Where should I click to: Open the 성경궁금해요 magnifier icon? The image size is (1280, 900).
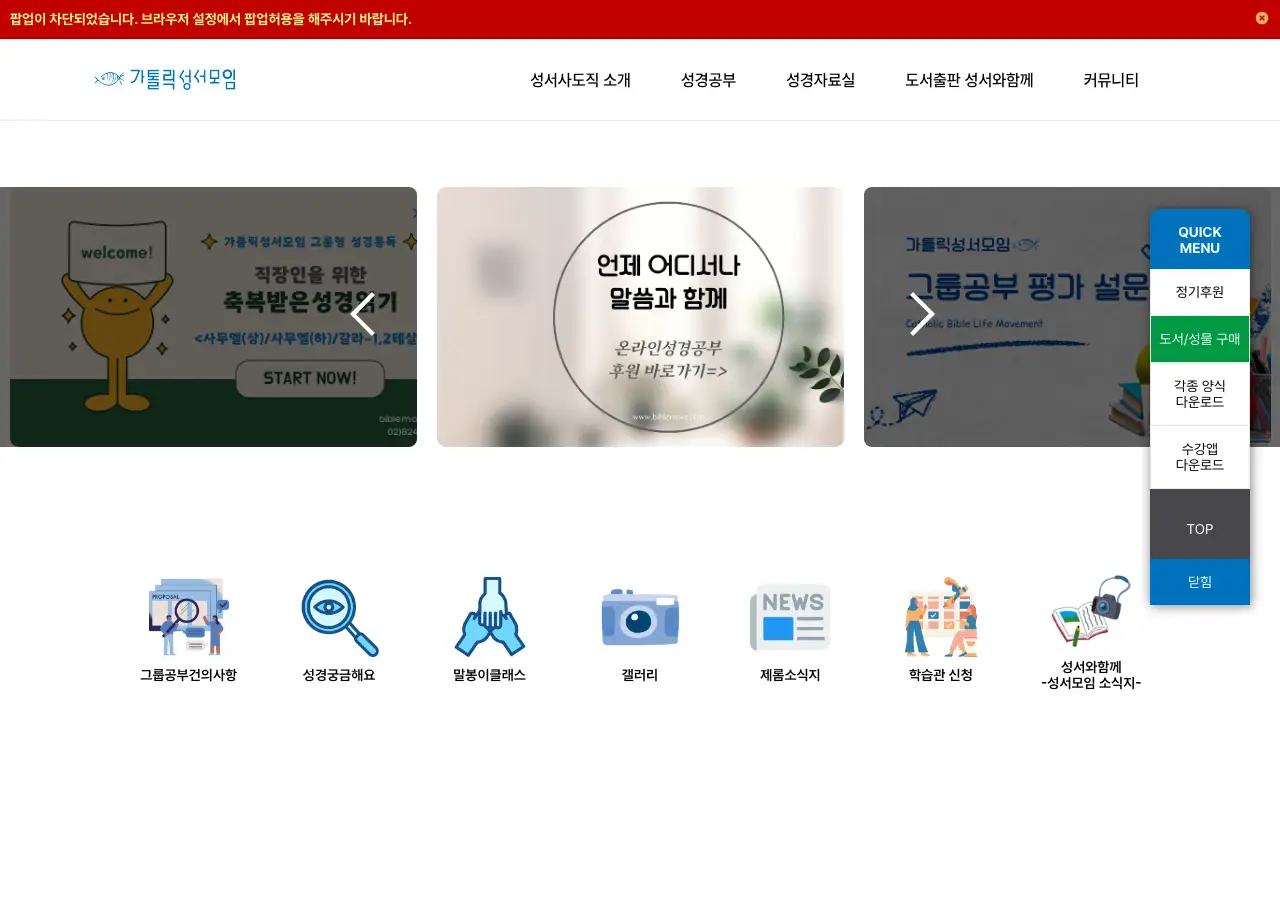click(x=339, y=617)
